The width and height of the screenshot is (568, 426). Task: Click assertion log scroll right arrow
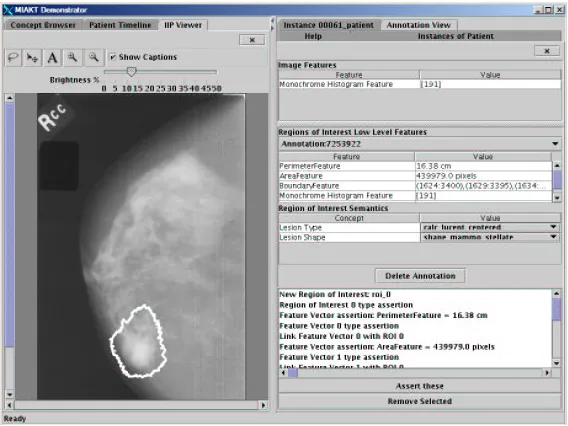547,372
